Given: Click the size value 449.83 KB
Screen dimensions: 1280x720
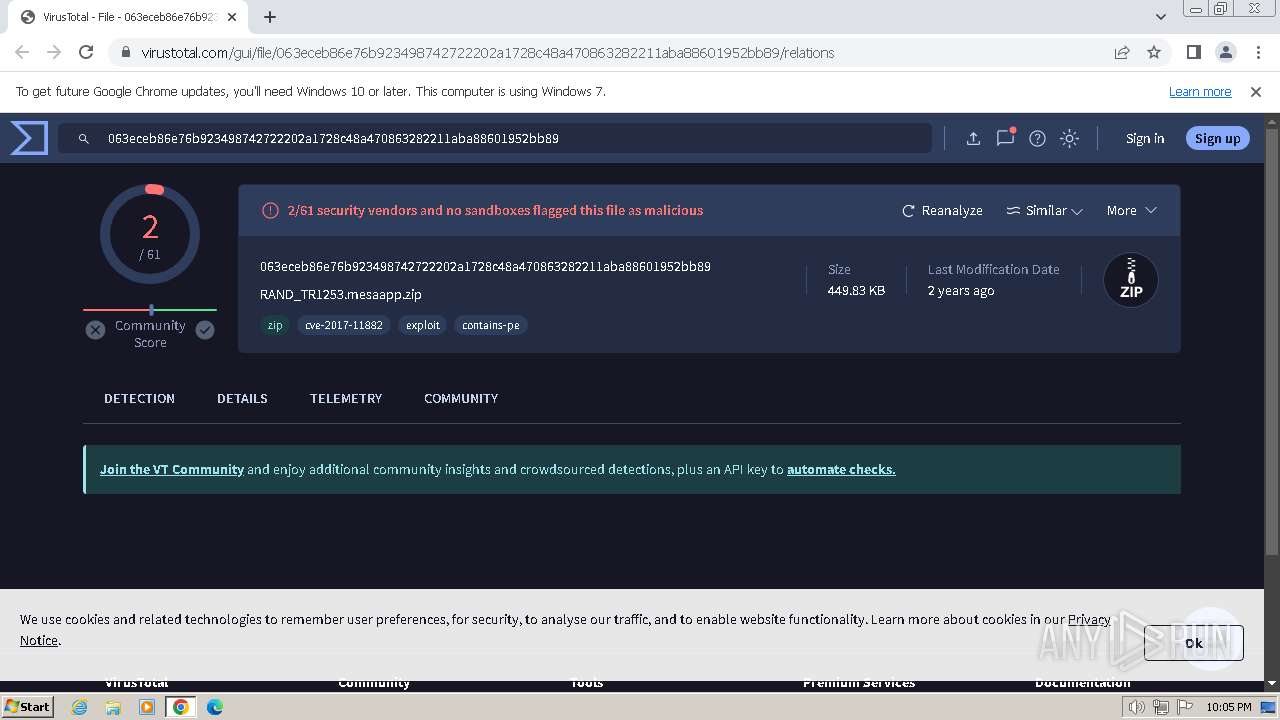Looking at the screenshot, I should click(x=856, y=291).
